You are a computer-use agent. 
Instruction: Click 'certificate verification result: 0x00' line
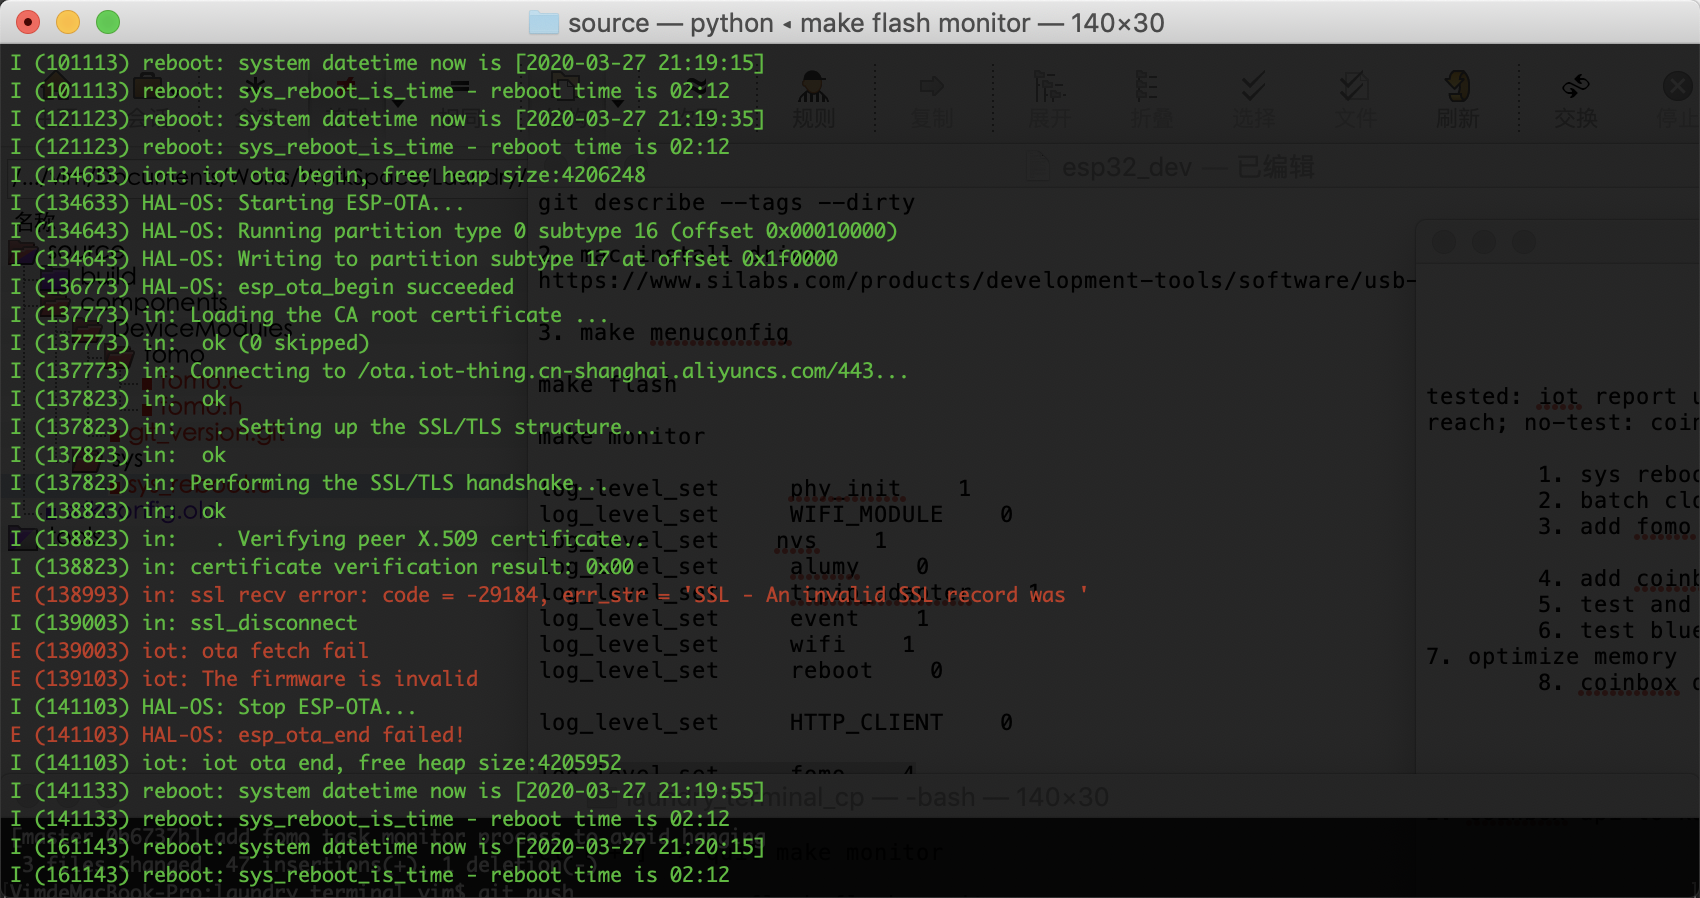tap(322, 567)
